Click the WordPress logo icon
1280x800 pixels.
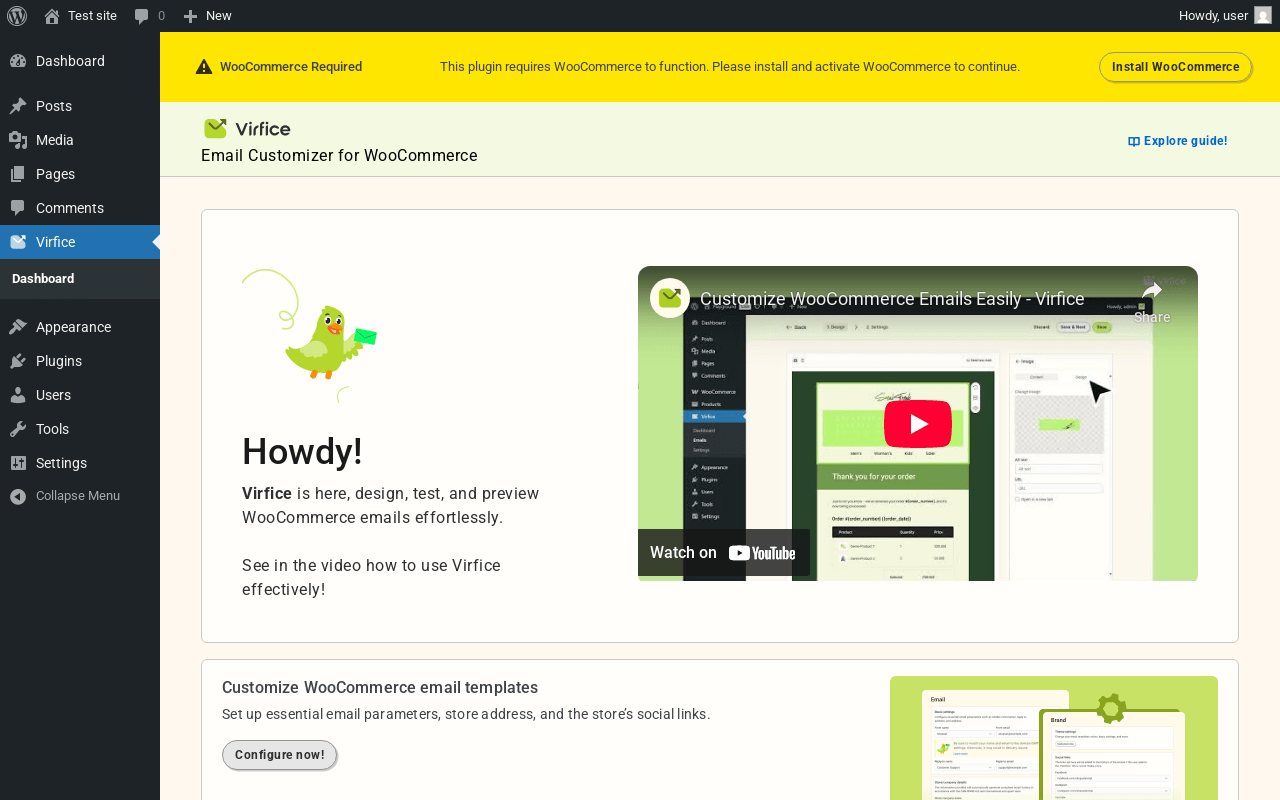click(x=17, y=16)
